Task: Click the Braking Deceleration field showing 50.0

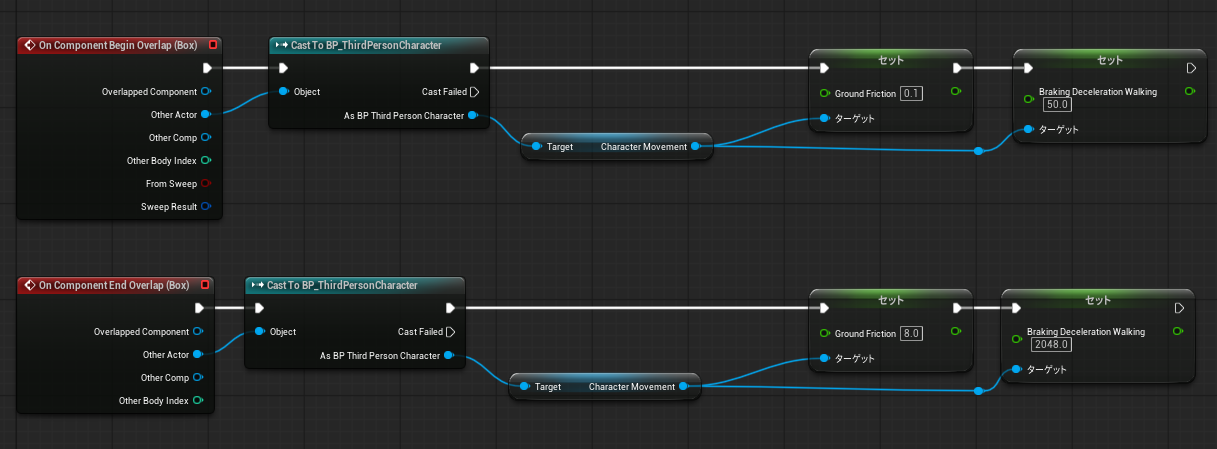Action: tap(1056, 104)
